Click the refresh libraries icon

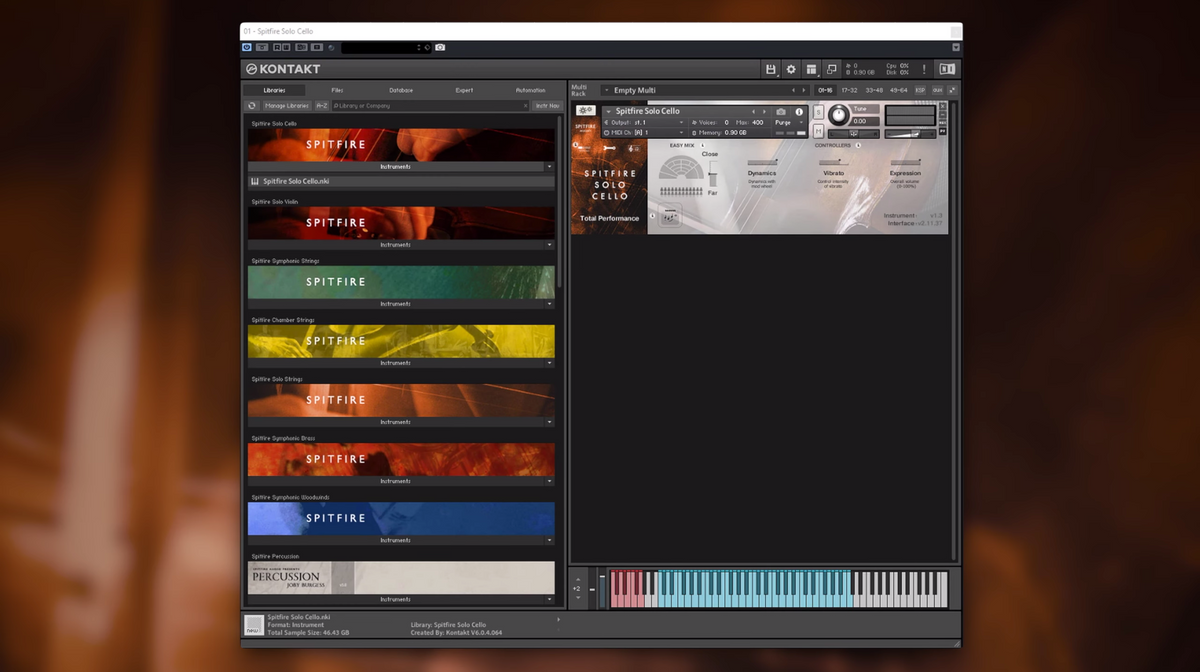[253, 105]
